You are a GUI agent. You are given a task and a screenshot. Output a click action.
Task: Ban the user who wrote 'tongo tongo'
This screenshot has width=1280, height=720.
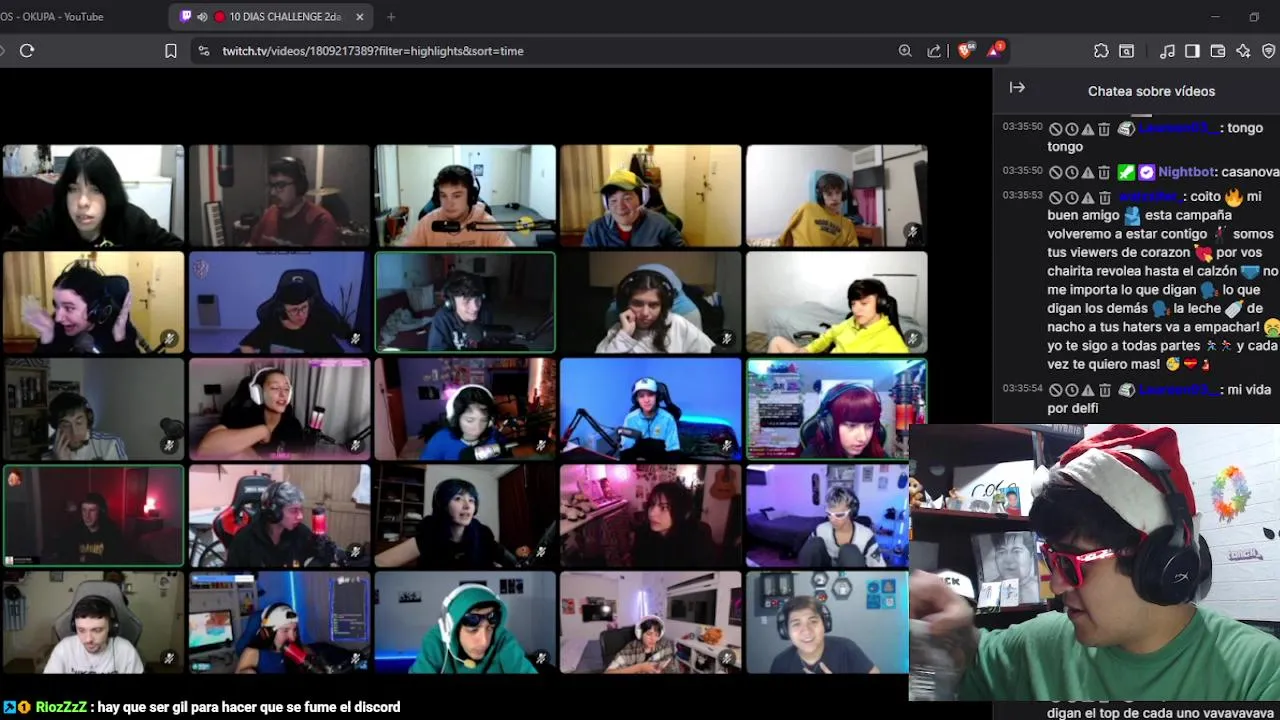click(x=1055, y=129)
